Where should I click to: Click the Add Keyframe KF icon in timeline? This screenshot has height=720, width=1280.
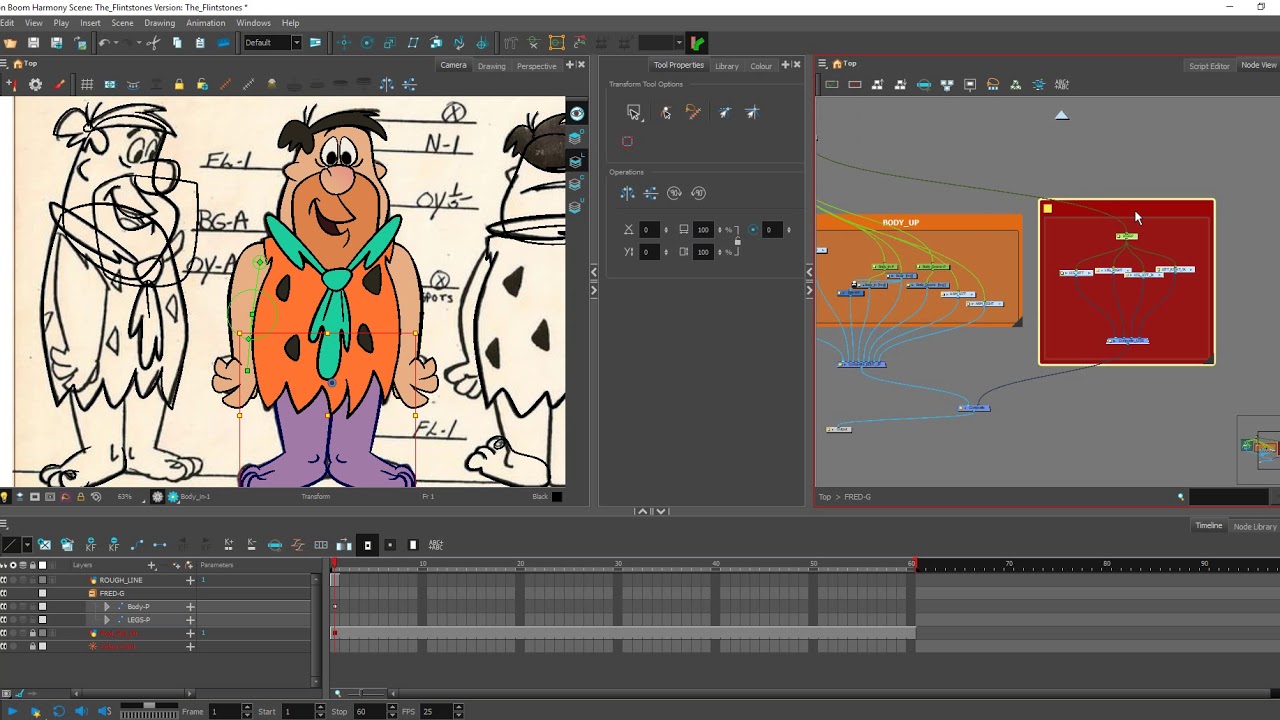pyautogui.click(x=91, y=545)
